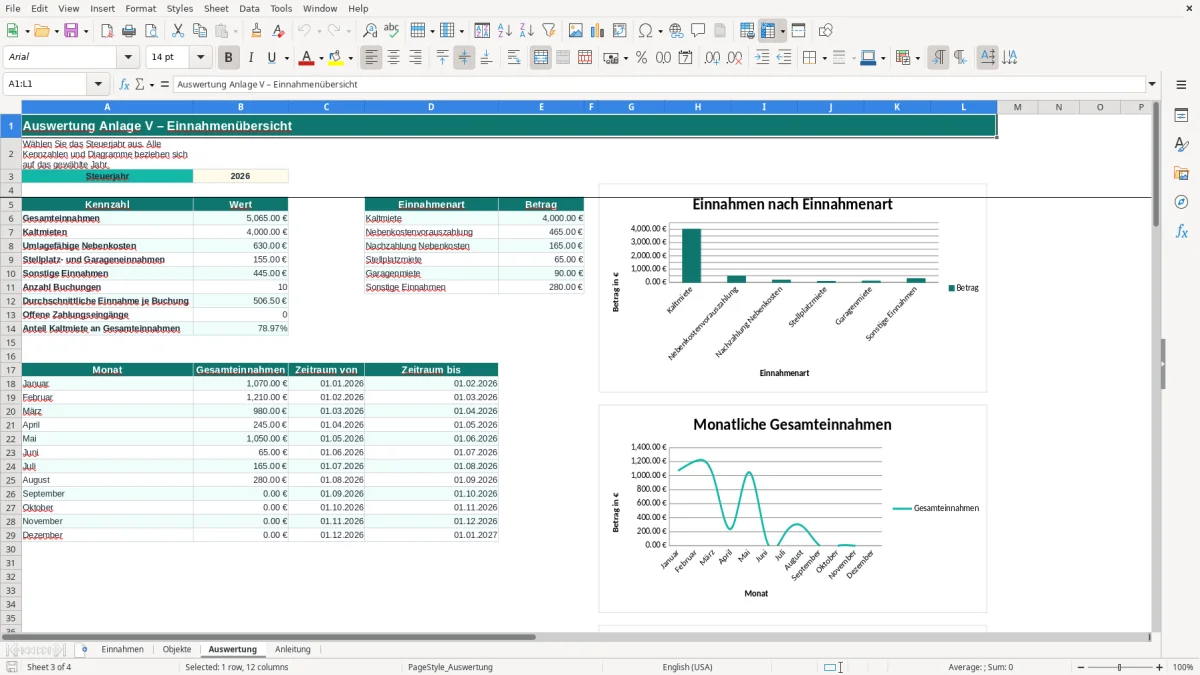Click the Clear Direct Formatting icon
Viewport: 1200px width, 675px height.
pyautogui.click(x=279, y=31)
